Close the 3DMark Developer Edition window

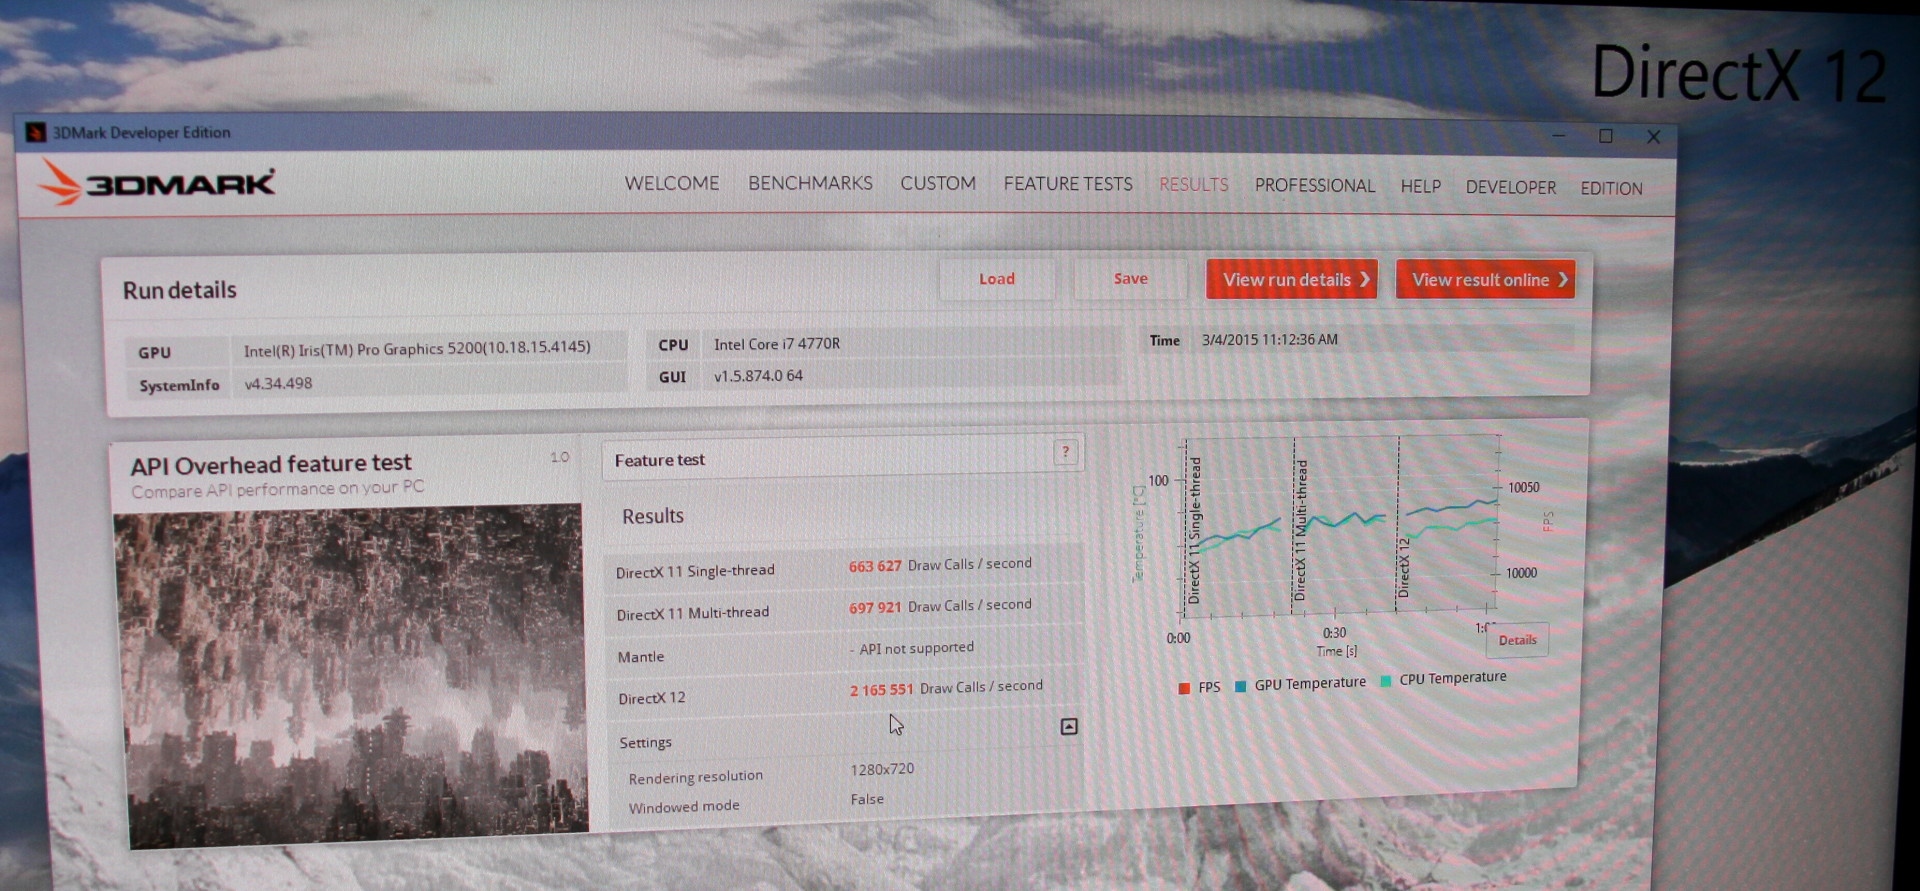point(1653,137)
